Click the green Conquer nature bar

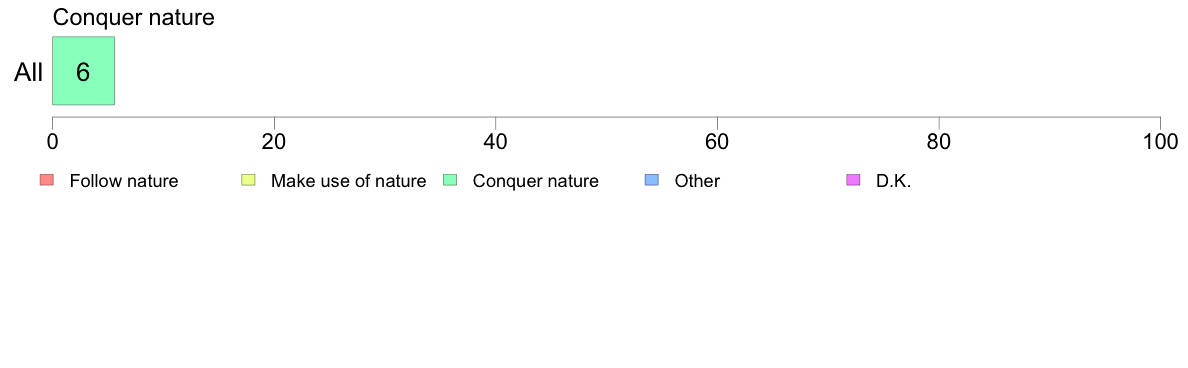pyautogui.click(x=83, y=70)
